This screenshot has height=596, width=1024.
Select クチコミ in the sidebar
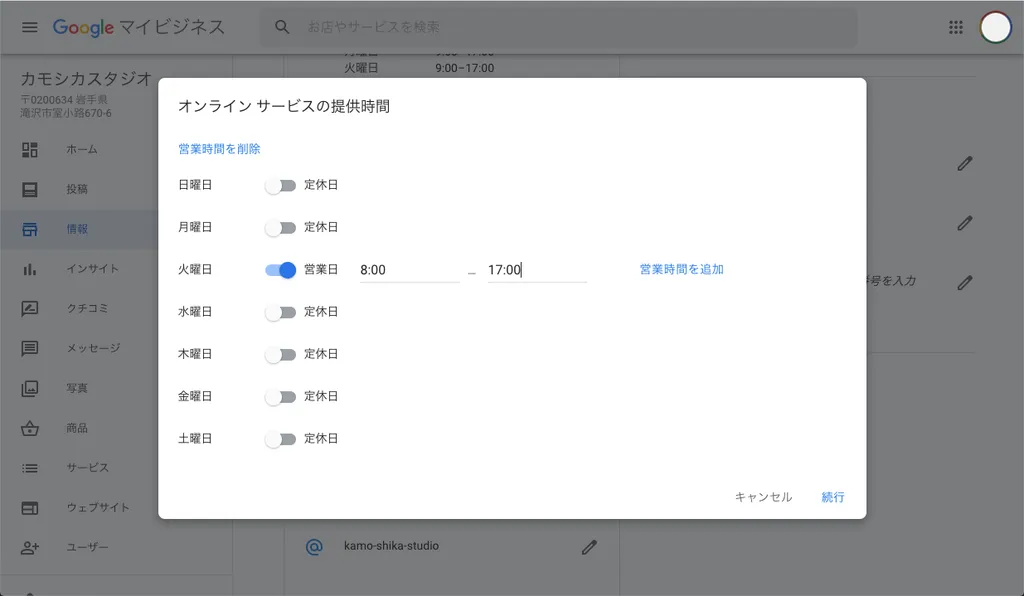(x=88, y=309)
